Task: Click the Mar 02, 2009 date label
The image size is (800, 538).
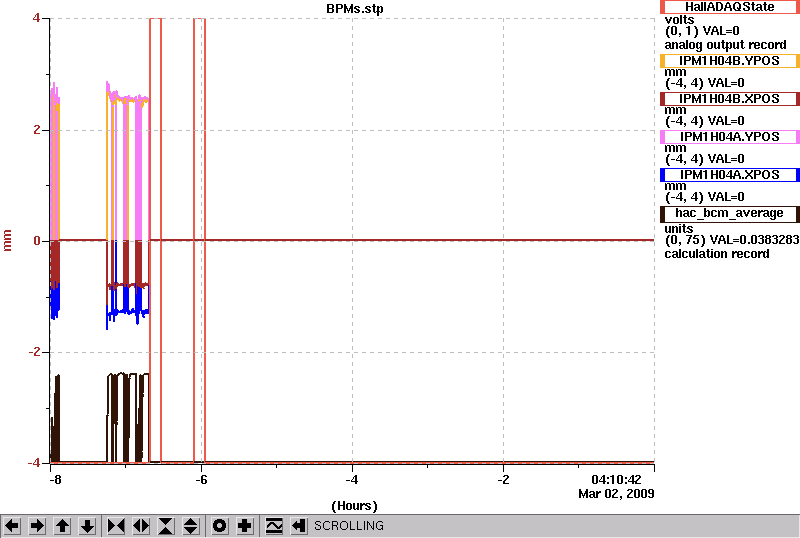Action: coord(616,494)
